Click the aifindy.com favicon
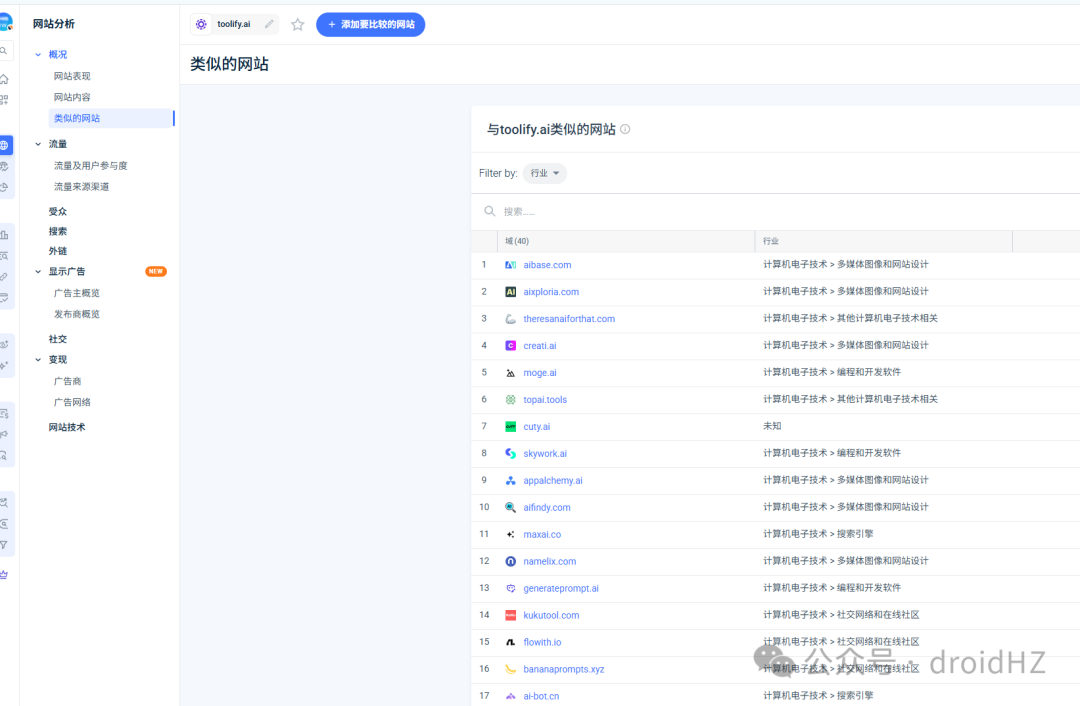Screen dimensions: 1080x706 (510, 508)
